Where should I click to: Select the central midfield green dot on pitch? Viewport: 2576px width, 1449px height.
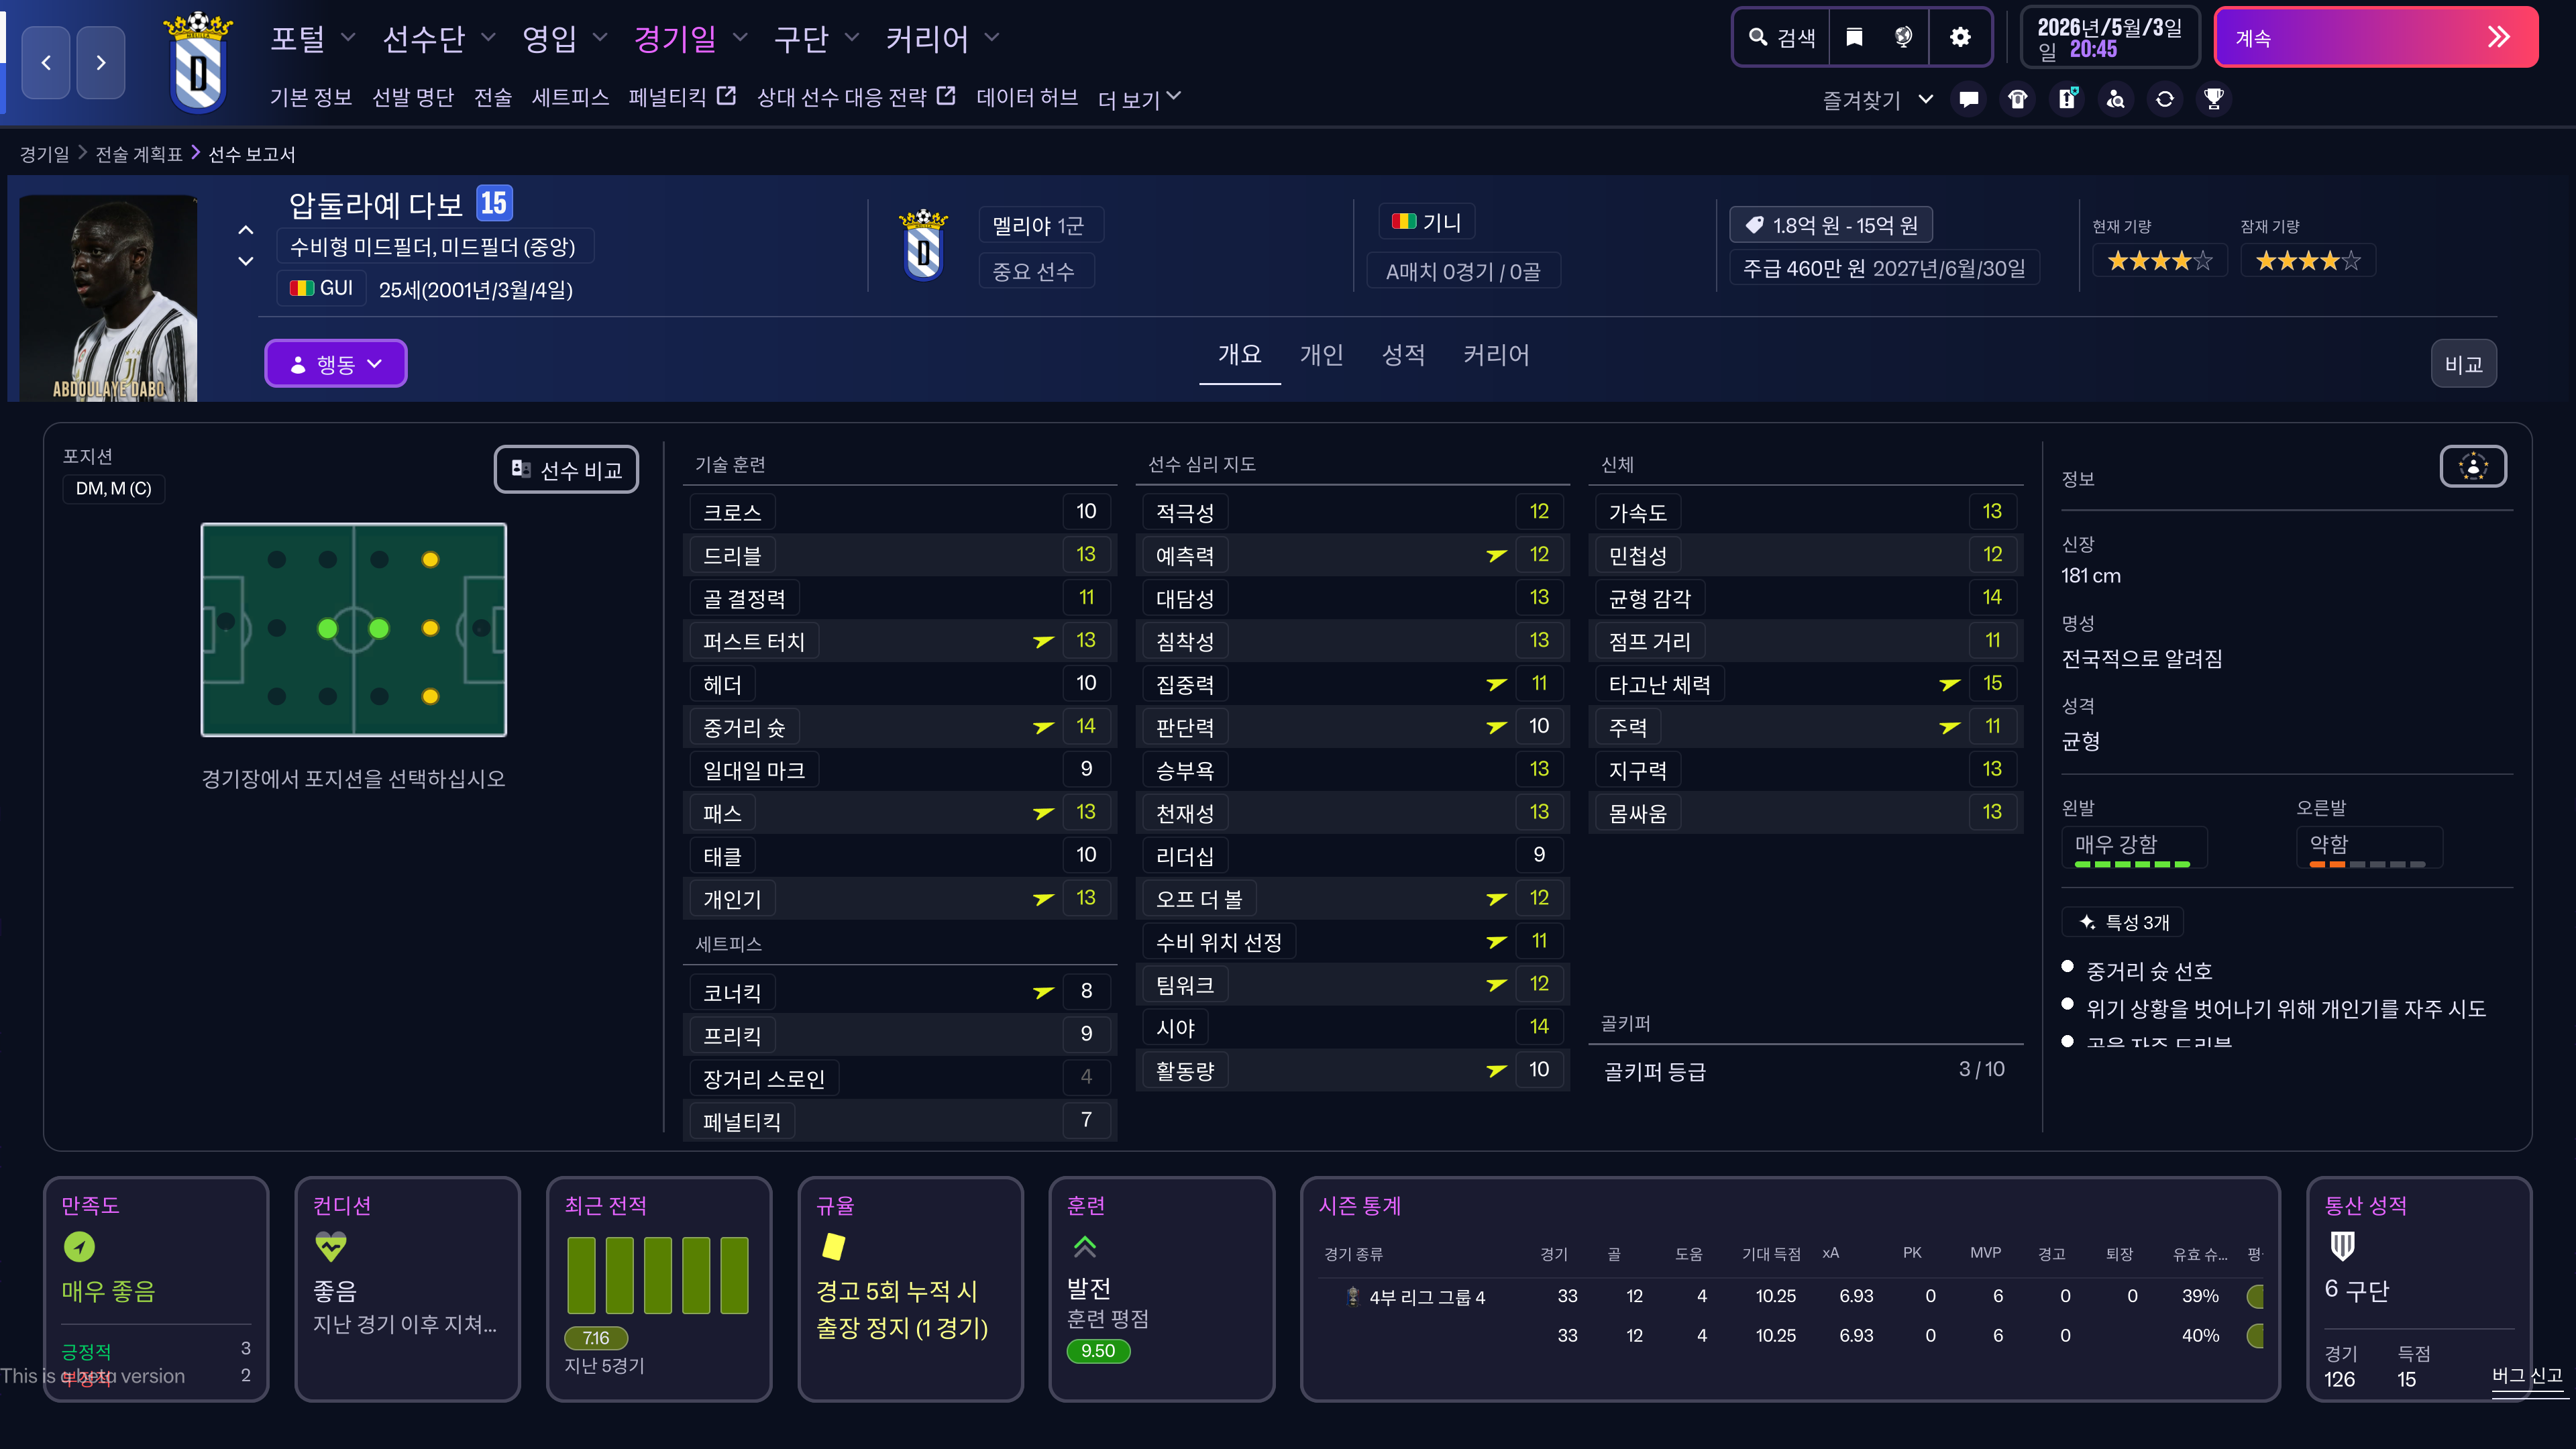click(x=379, y=629)
